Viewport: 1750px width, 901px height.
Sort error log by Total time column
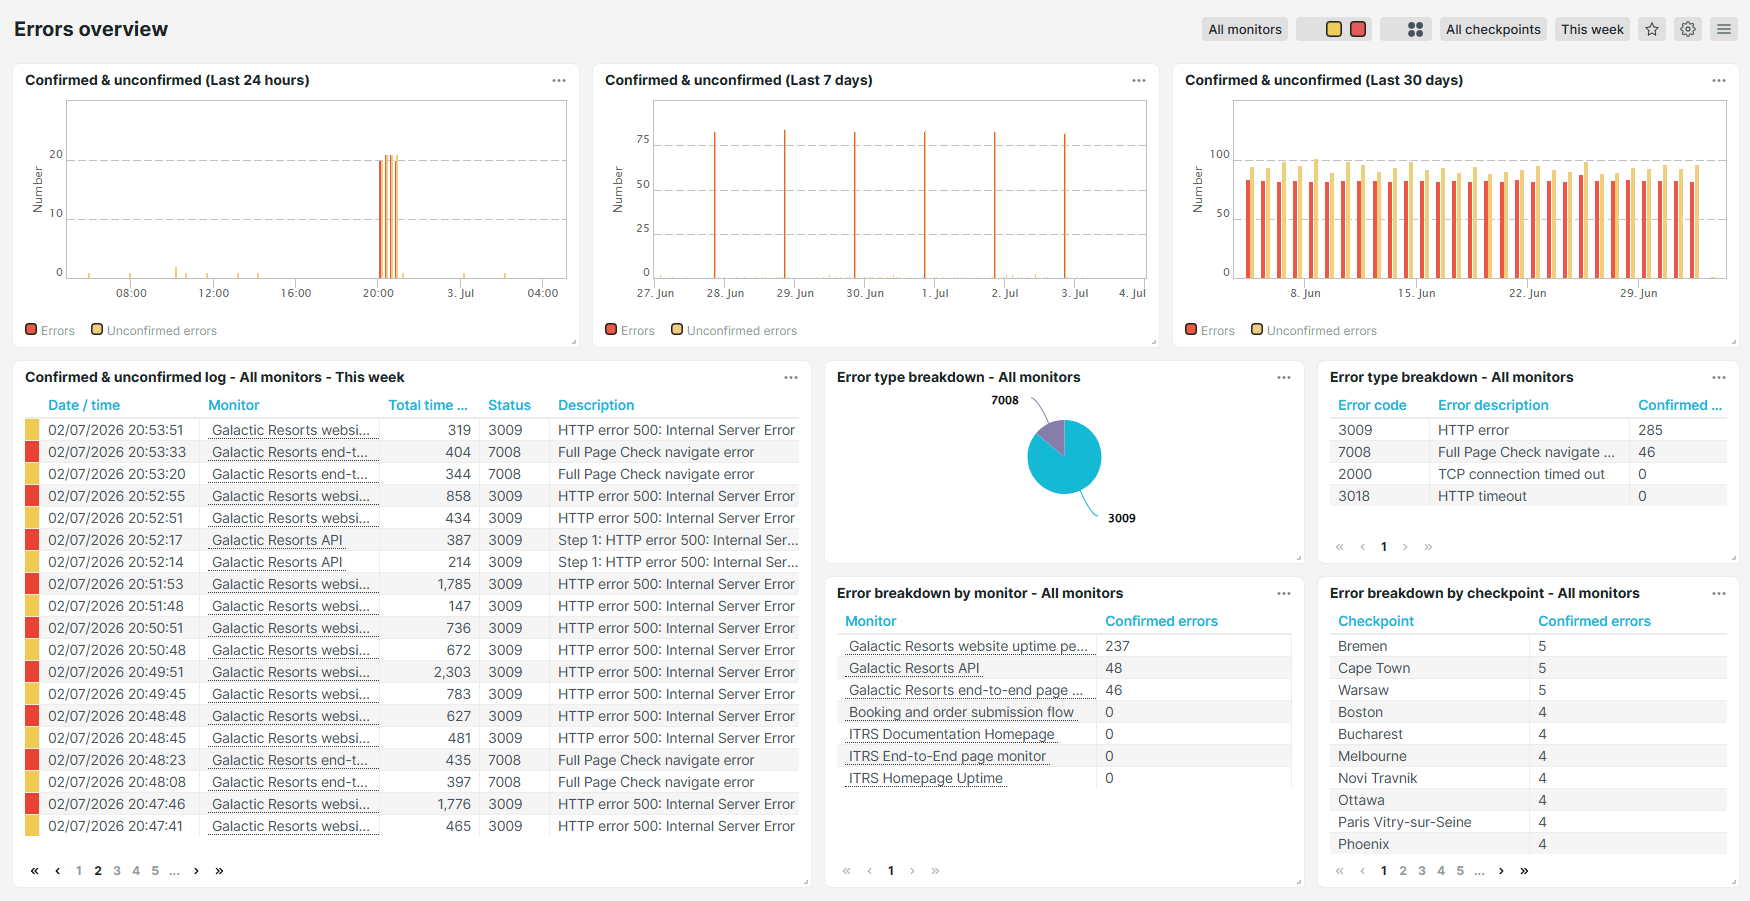[428, 405]
